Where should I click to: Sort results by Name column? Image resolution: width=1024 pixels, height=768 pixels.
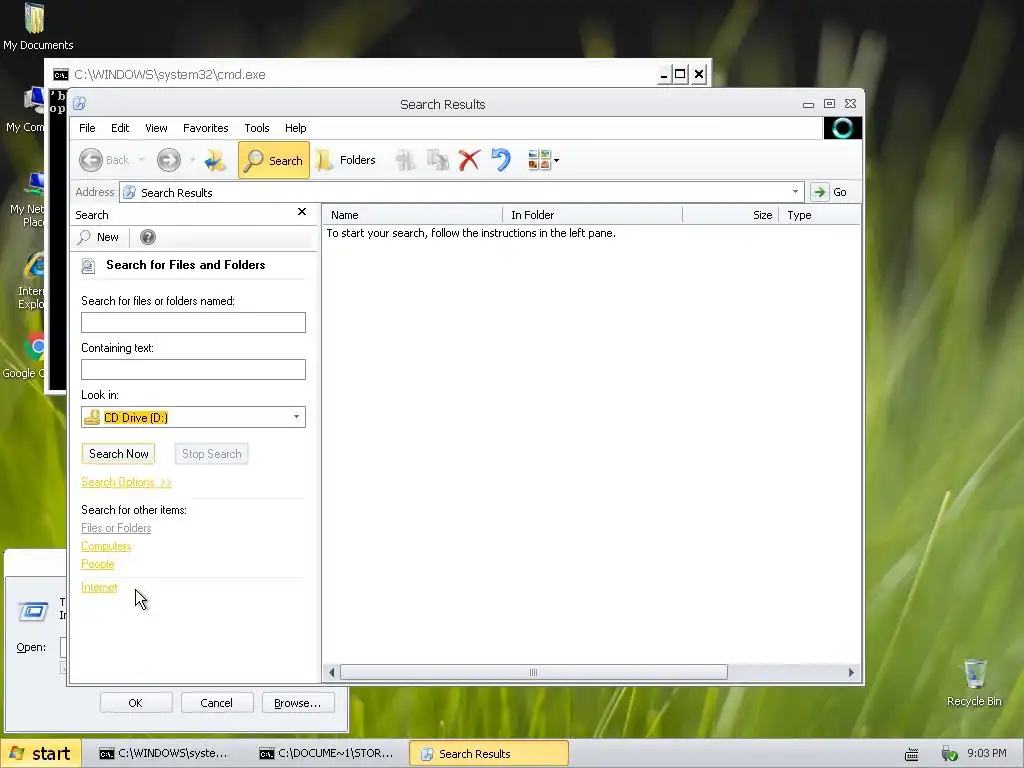413,215
